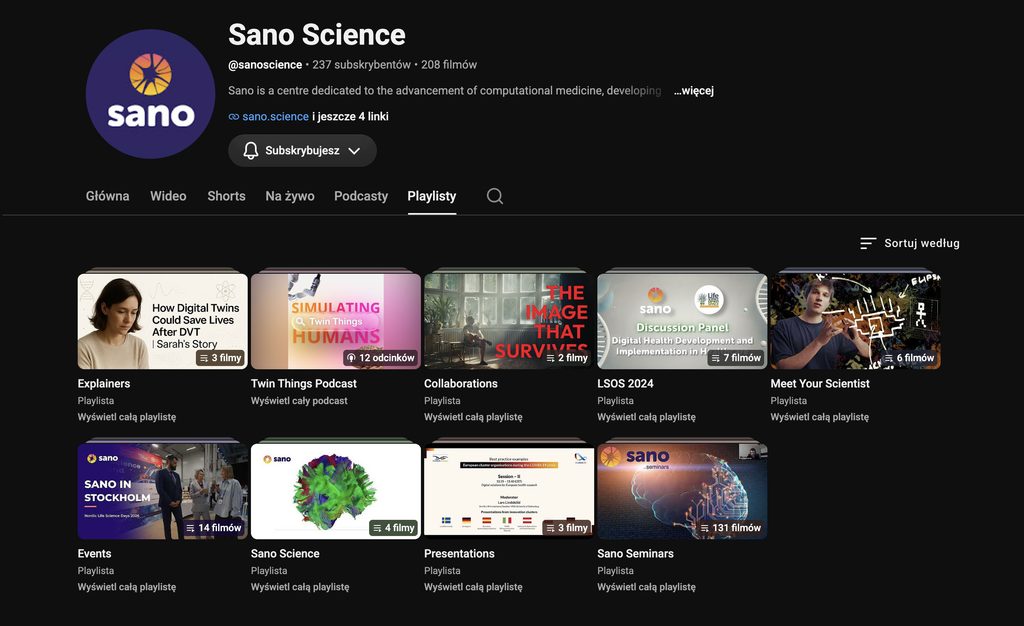Click the Sano channel avatar logo

point(150,94)
